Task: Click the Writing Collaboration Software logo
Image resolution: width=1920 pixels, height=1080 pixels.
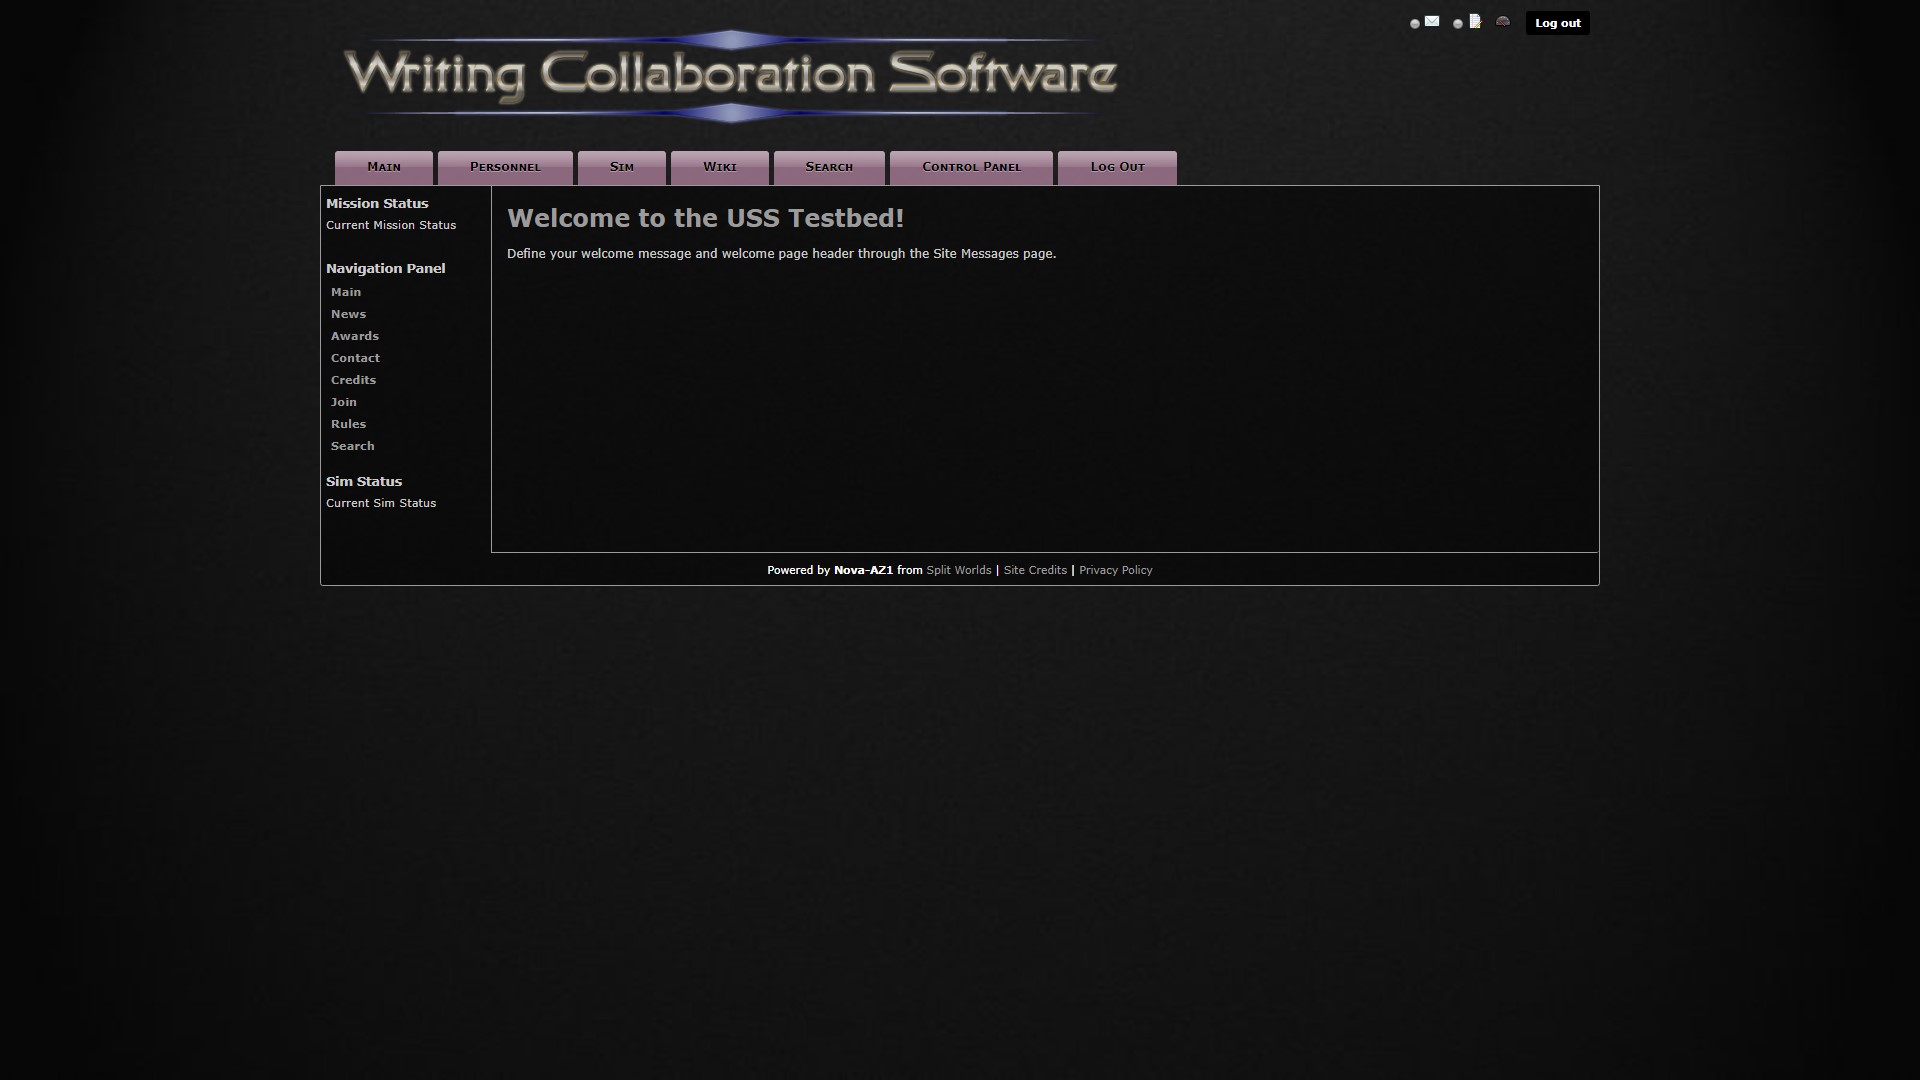Action: (x=730, y=75)
